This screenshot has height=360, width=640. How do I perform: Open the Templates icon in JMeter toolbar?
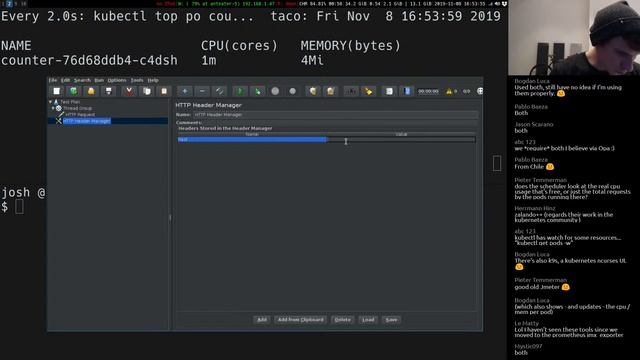[x=73, y=91]
